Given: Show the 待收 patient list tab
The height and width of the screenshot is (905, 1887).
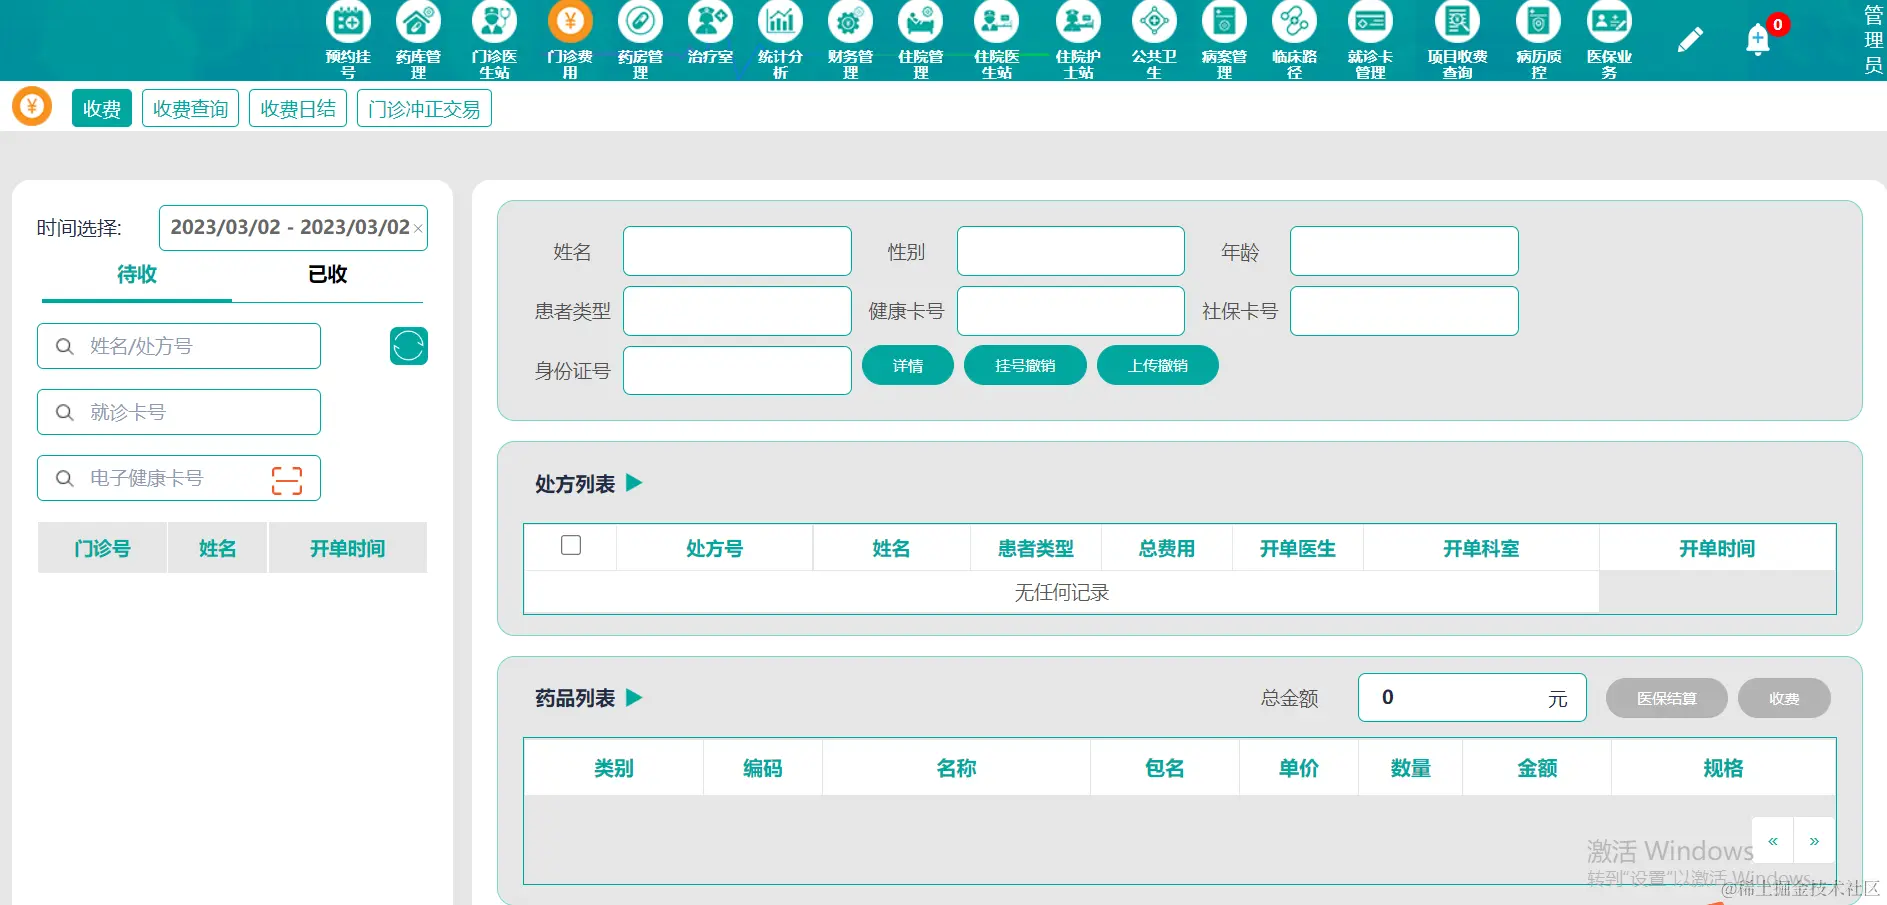Looking at the screenshot, I should click(x=137, y=275).
